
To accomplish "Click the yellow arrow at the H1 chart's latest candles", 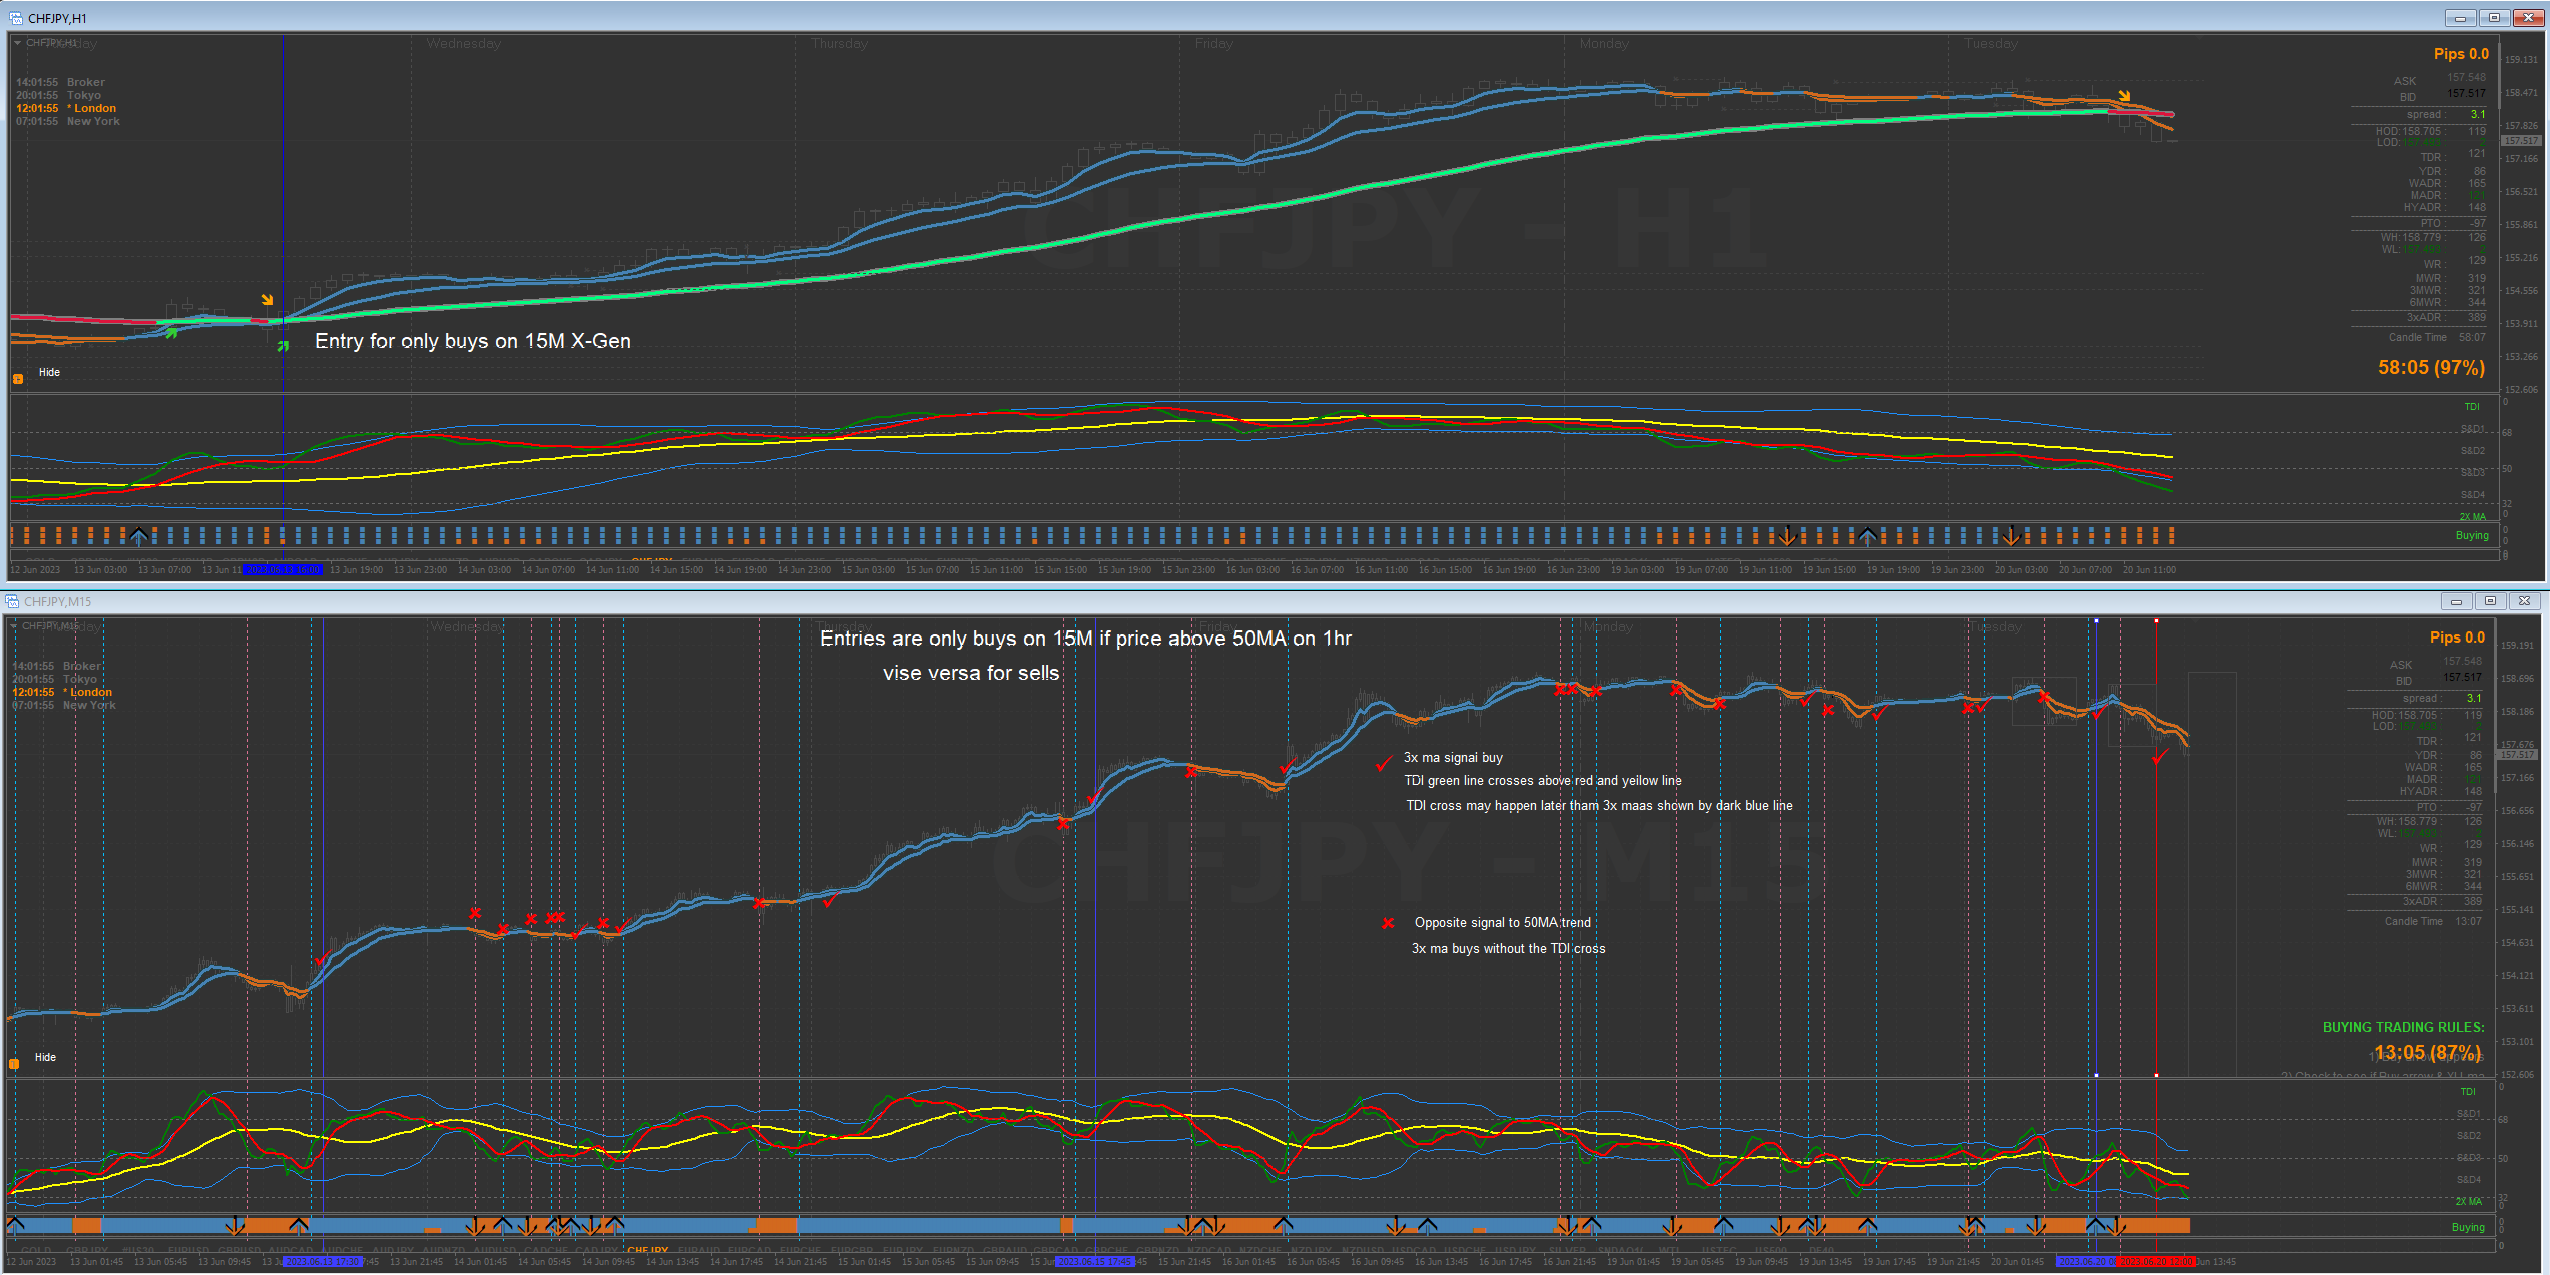I will coord(2124,97).
